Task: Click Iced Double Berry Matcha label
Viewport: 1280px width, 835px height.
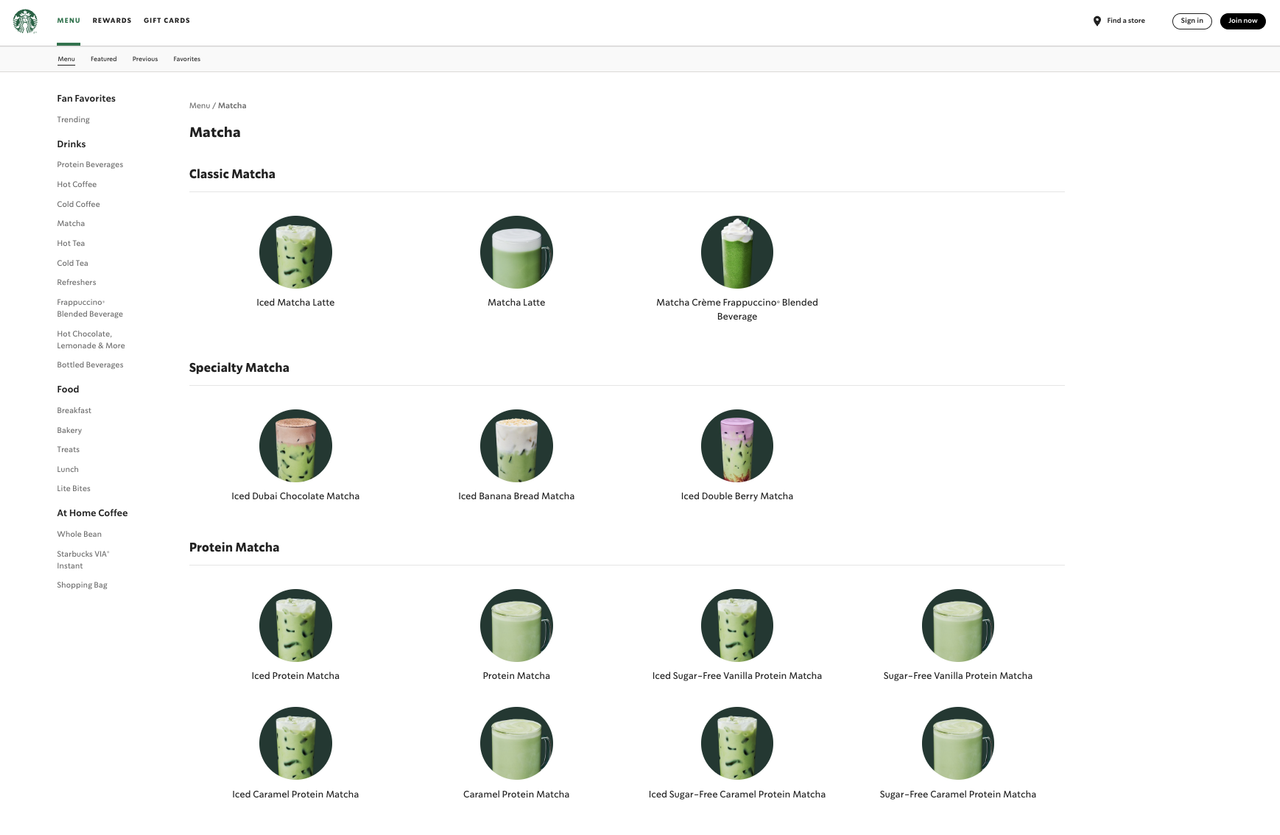Action: pos(737,497)
